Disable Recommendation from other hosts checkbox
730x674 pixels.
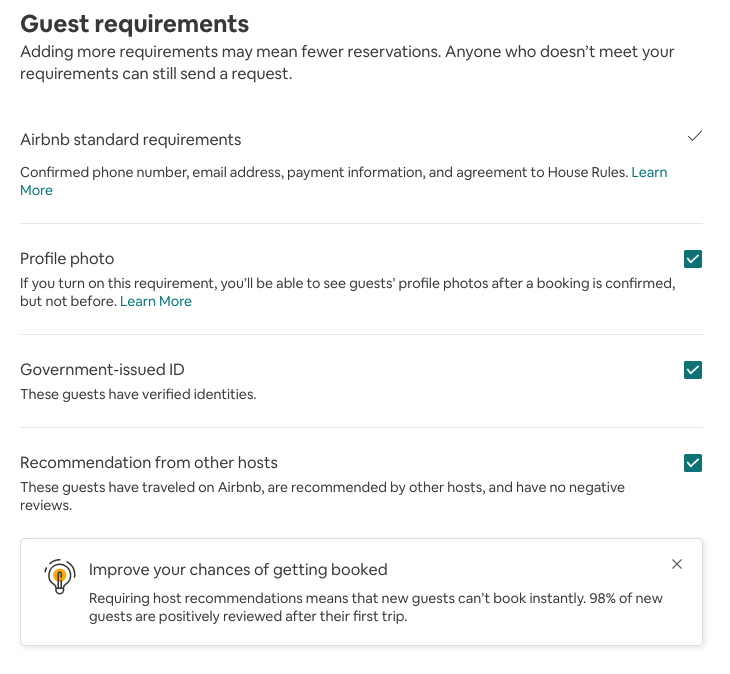pyautogui.click(x=693, y=463)
